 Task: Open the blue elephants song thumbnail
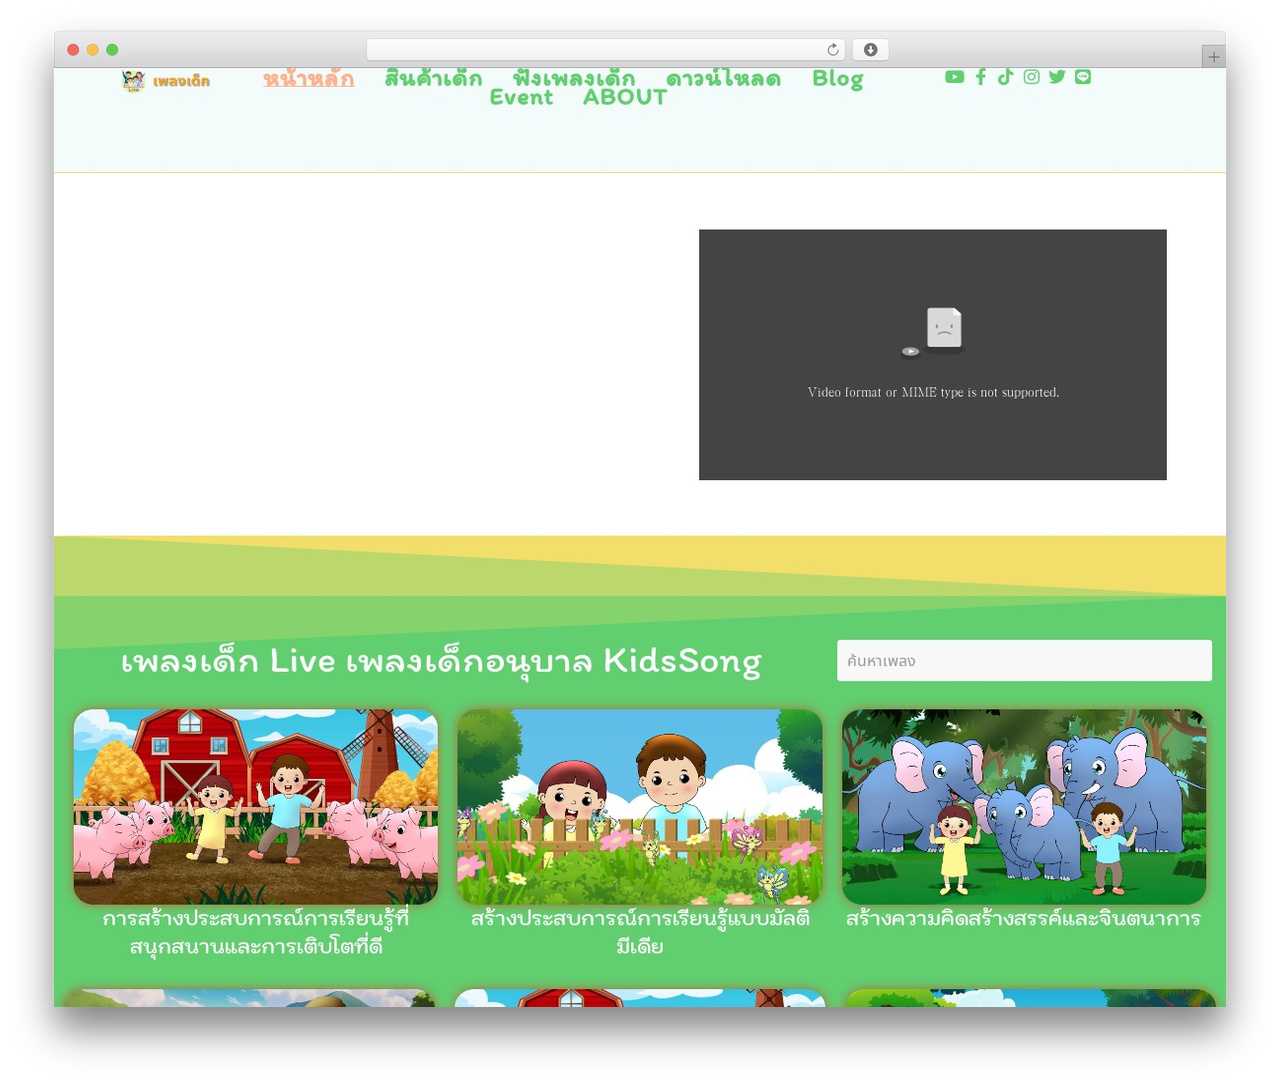click(1024, 807)
